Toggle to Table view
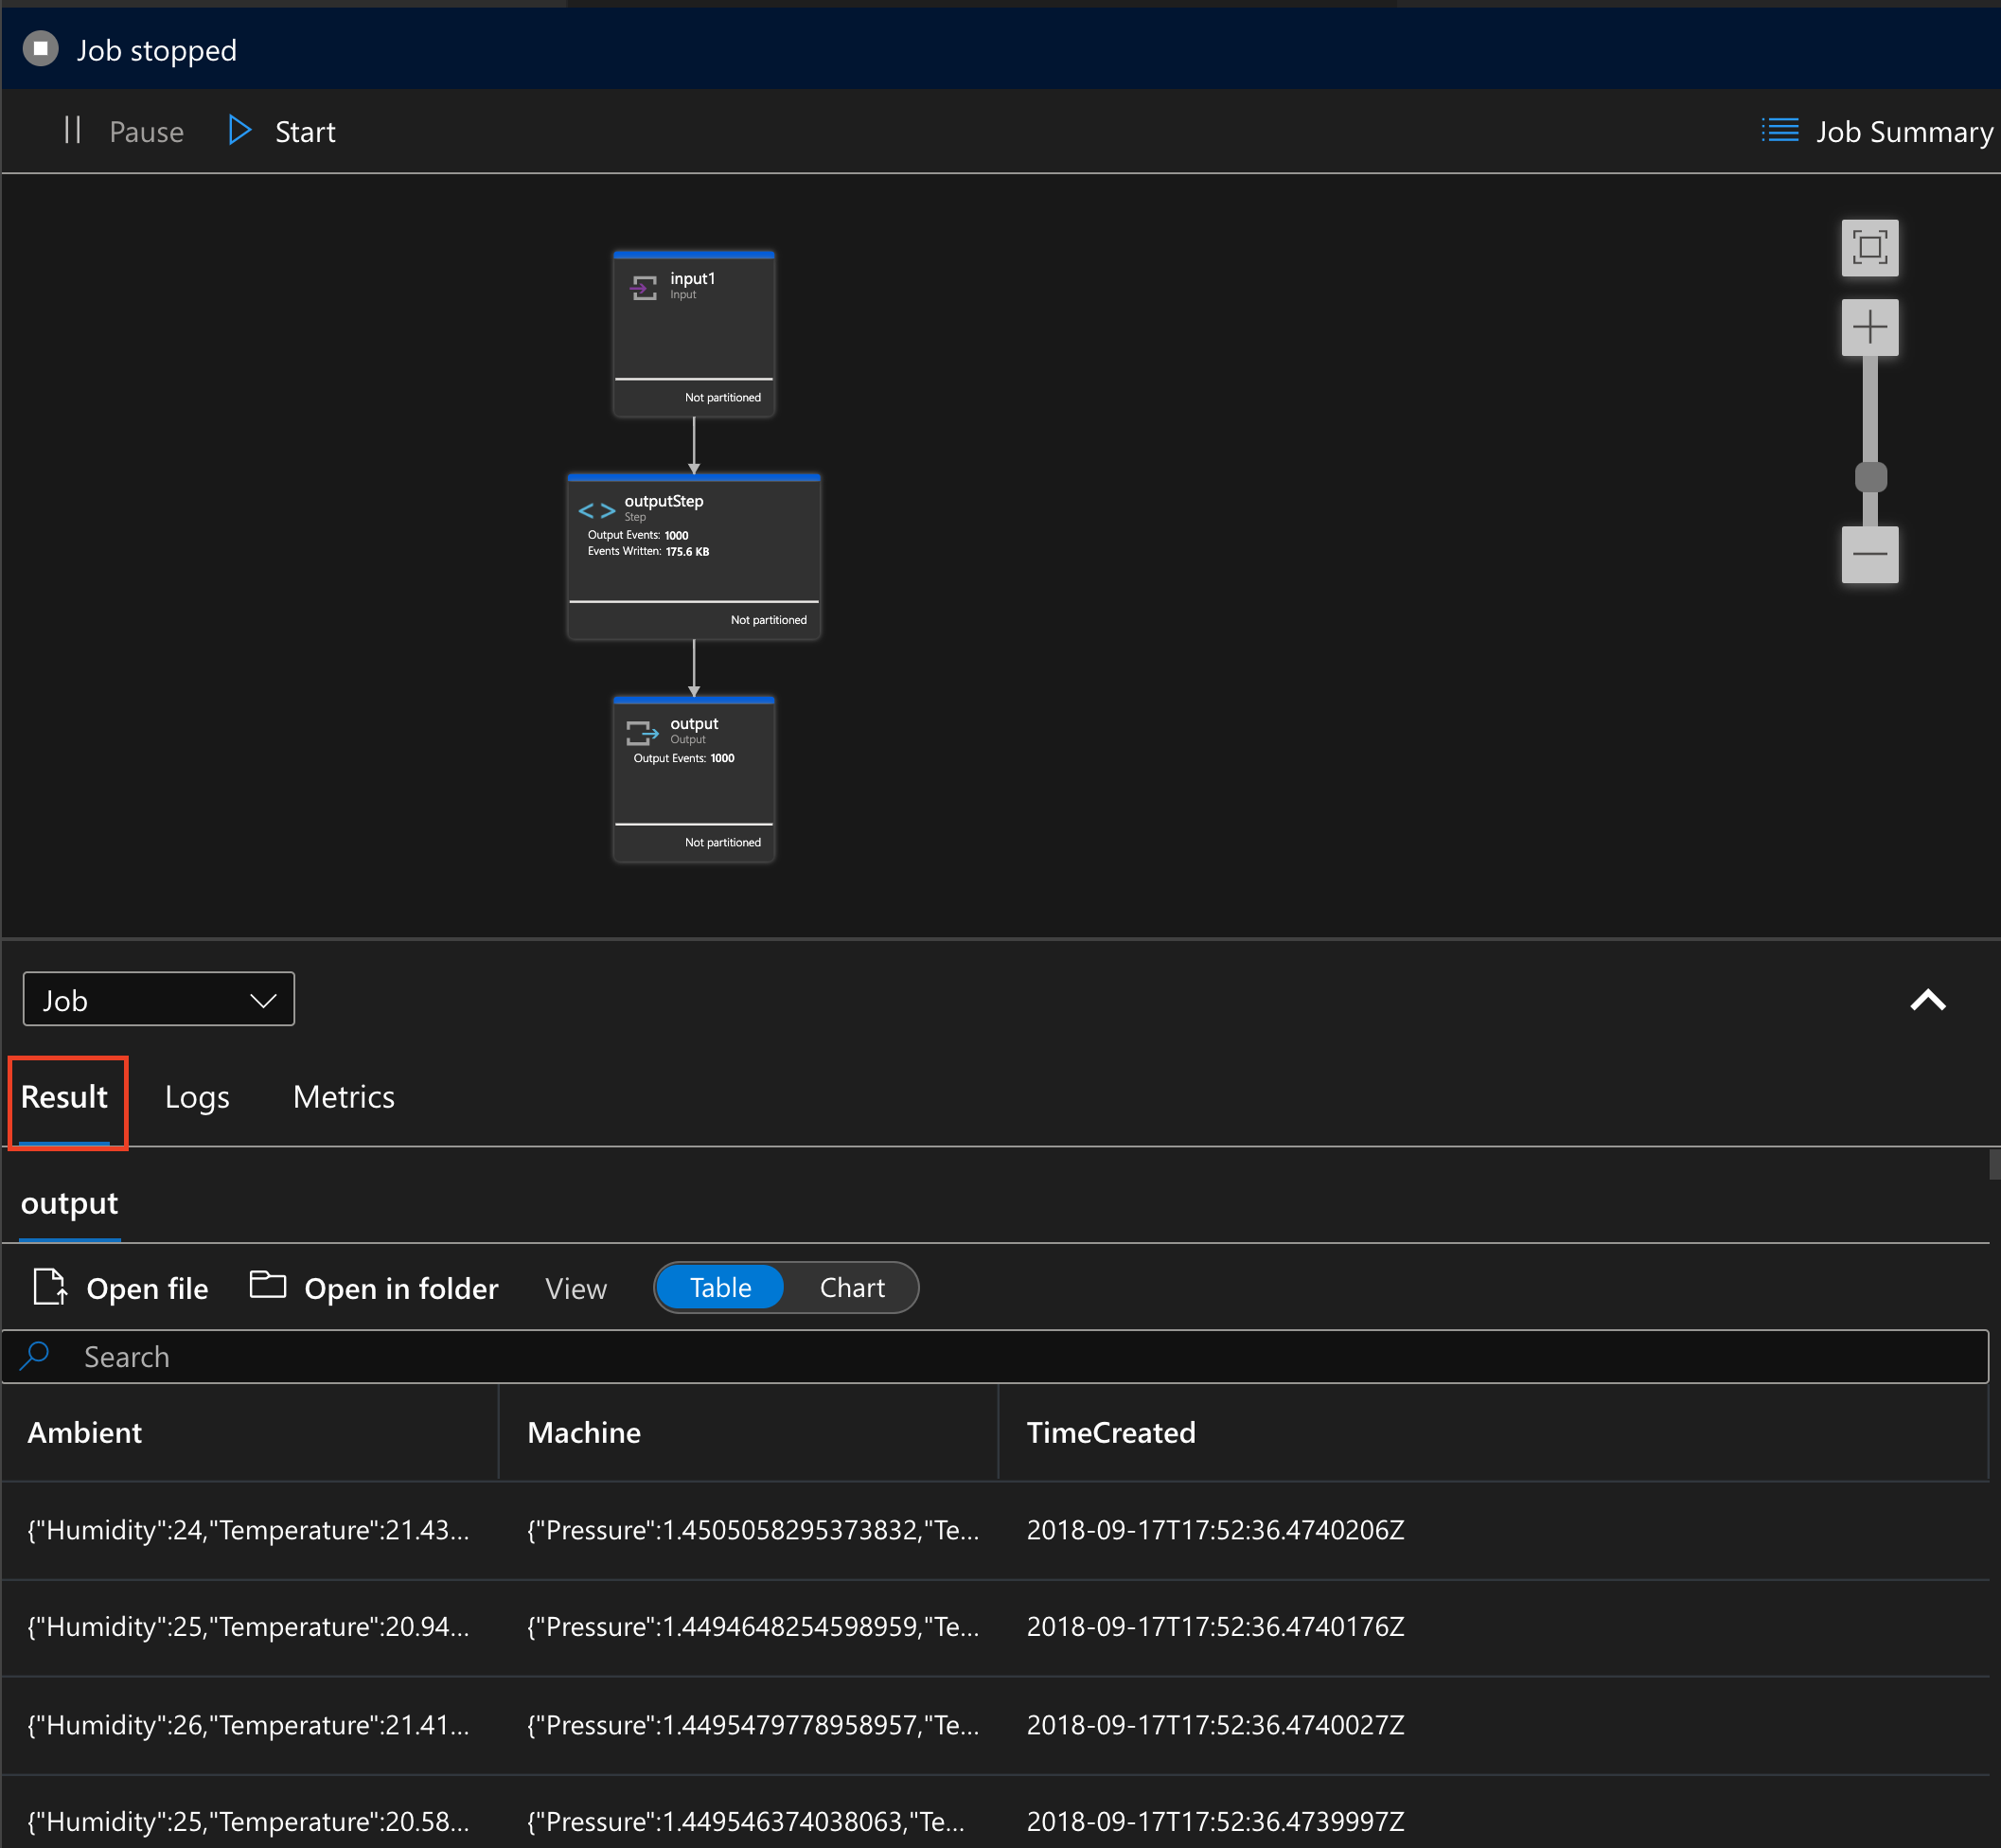Viewport: 2001px width, 1848px height. pyautogui.click(x=723, y=1287)
